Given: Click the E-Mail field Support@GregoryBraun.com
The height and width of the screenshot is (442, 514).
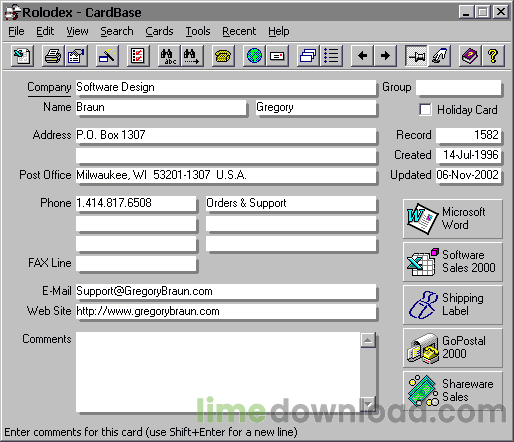Looking at the screenshot, I should click(x=226, y=291).
